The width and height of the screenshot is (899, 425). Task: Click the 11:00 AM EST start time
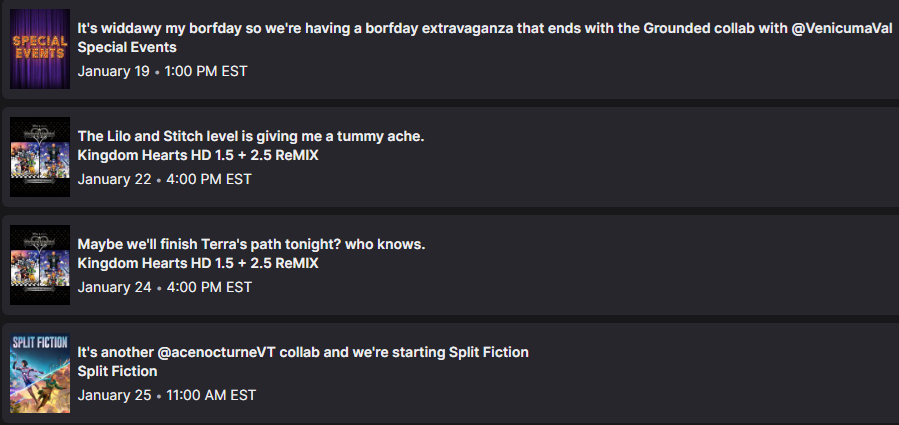209,395
